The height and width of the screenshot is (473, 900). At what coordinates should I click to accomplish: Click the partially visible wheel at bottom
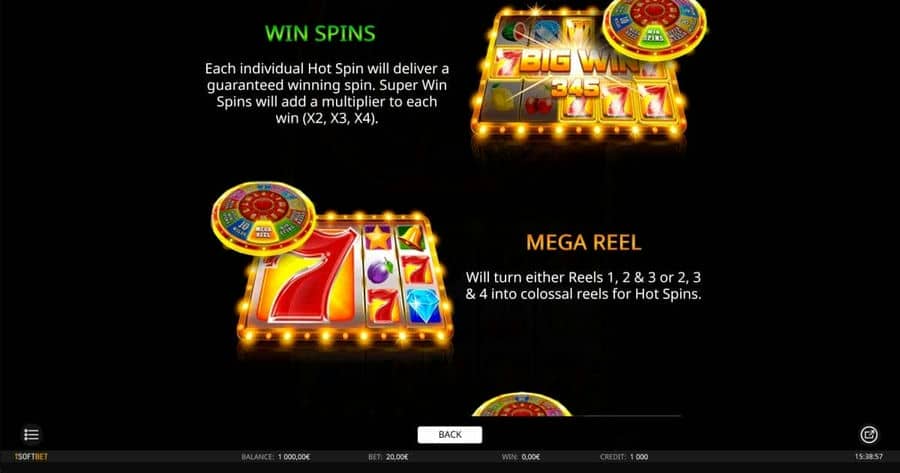pyautogui.click(x=522, y=405)
